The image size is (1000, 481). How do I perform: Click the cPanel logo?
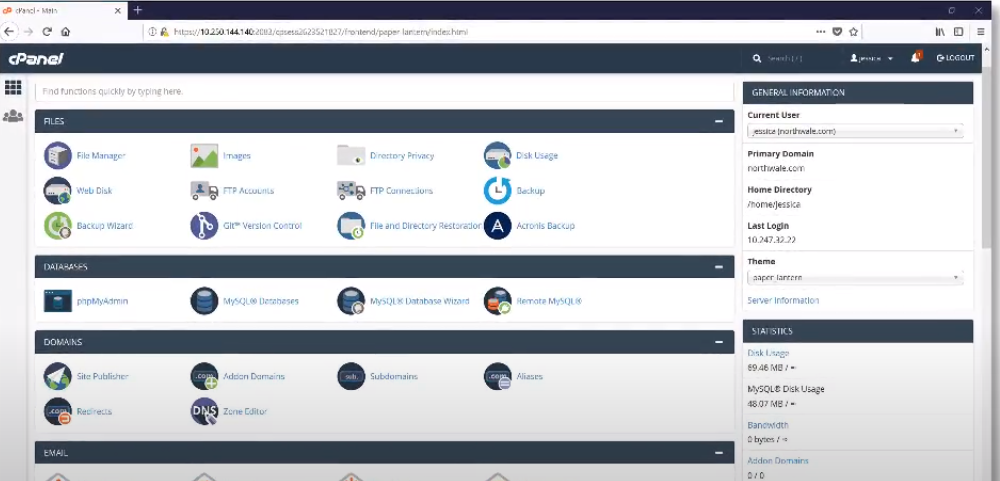[36, 59]
